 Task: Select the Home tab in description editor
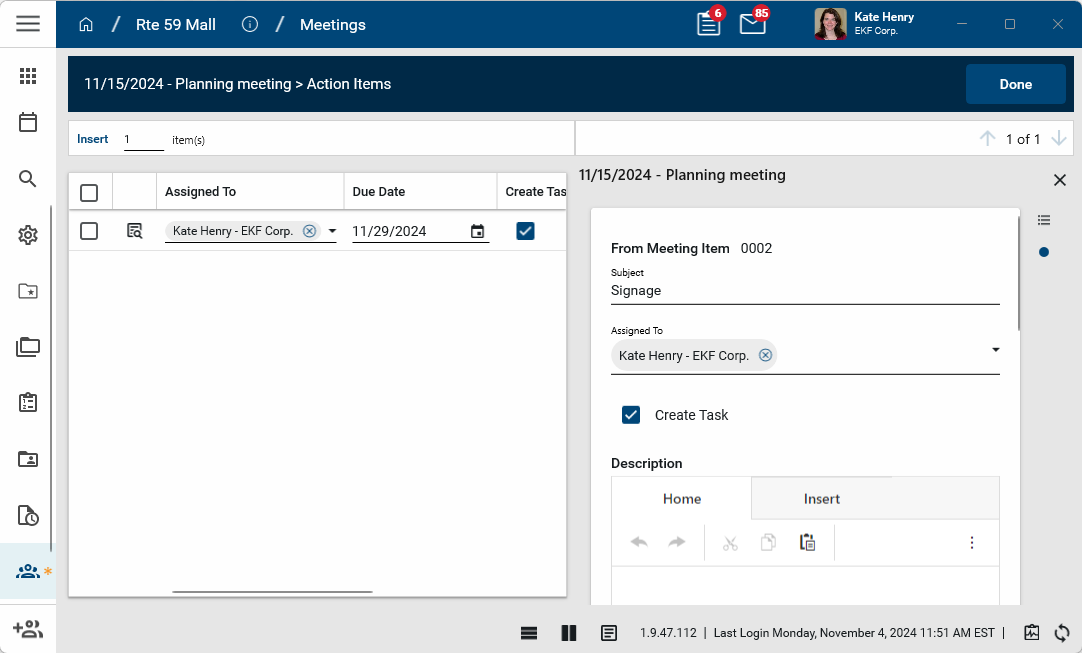point(682,499)
